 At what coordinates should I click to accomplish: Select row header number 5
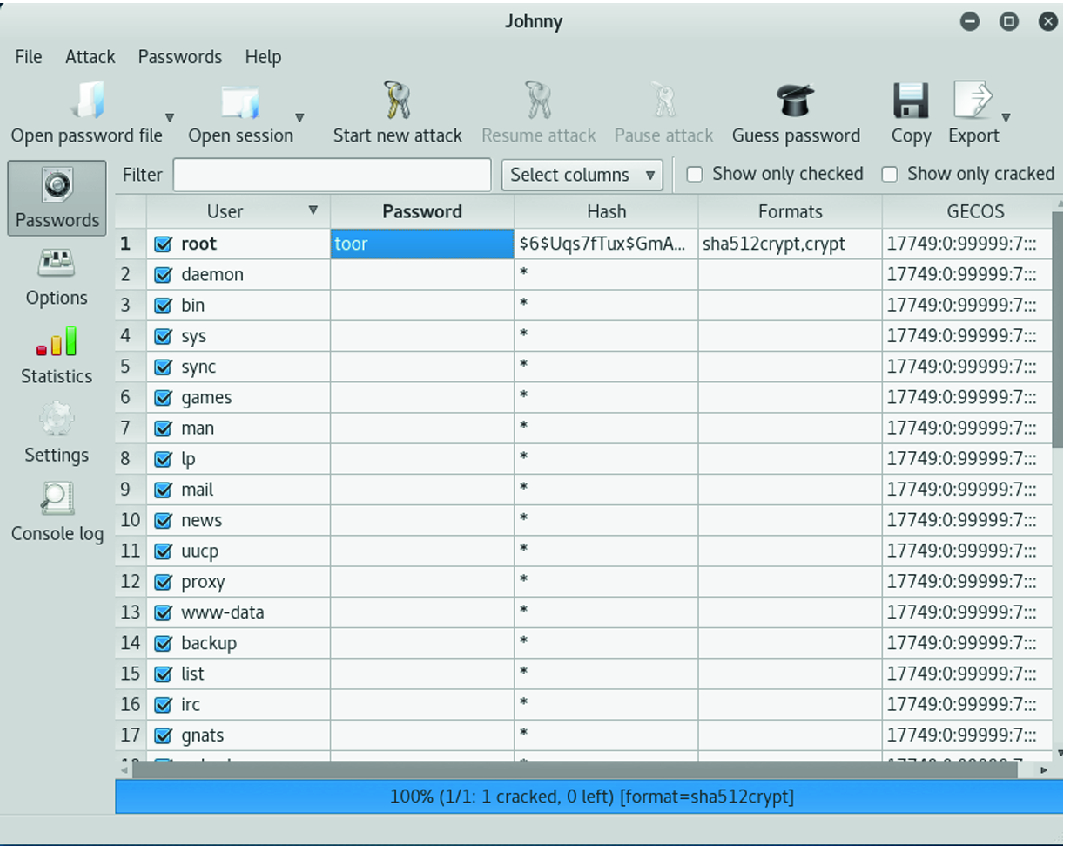pyautogui.click(x=131, y=367)
